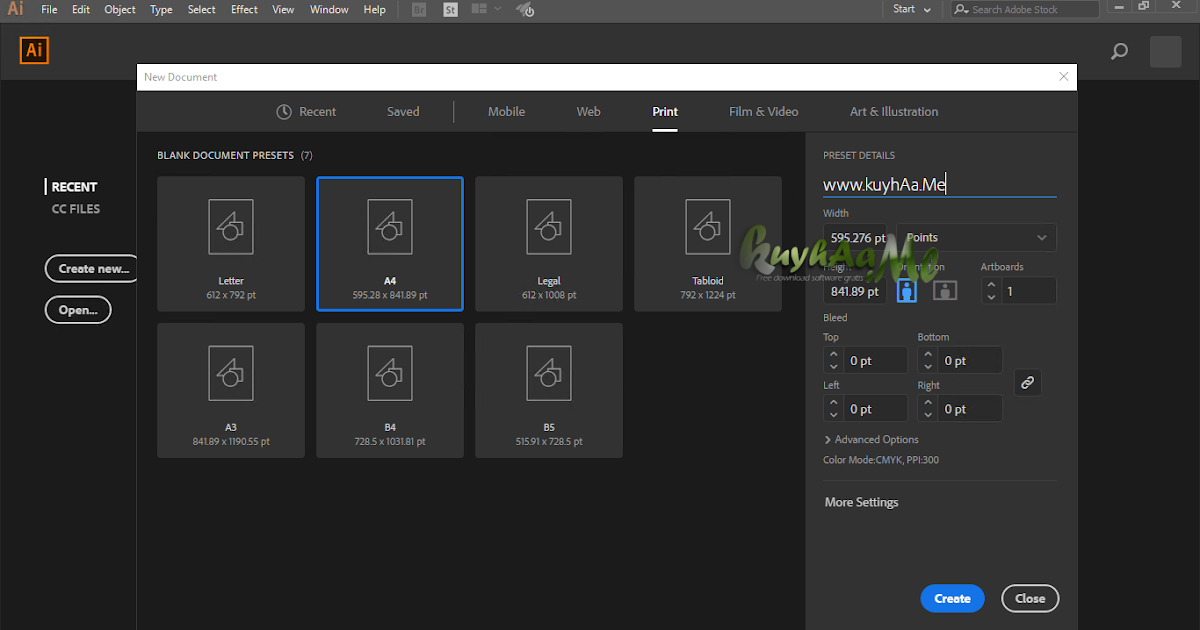Click the orange Ai logo on Start workspace
1200x630 pixels.
(34, 51)
